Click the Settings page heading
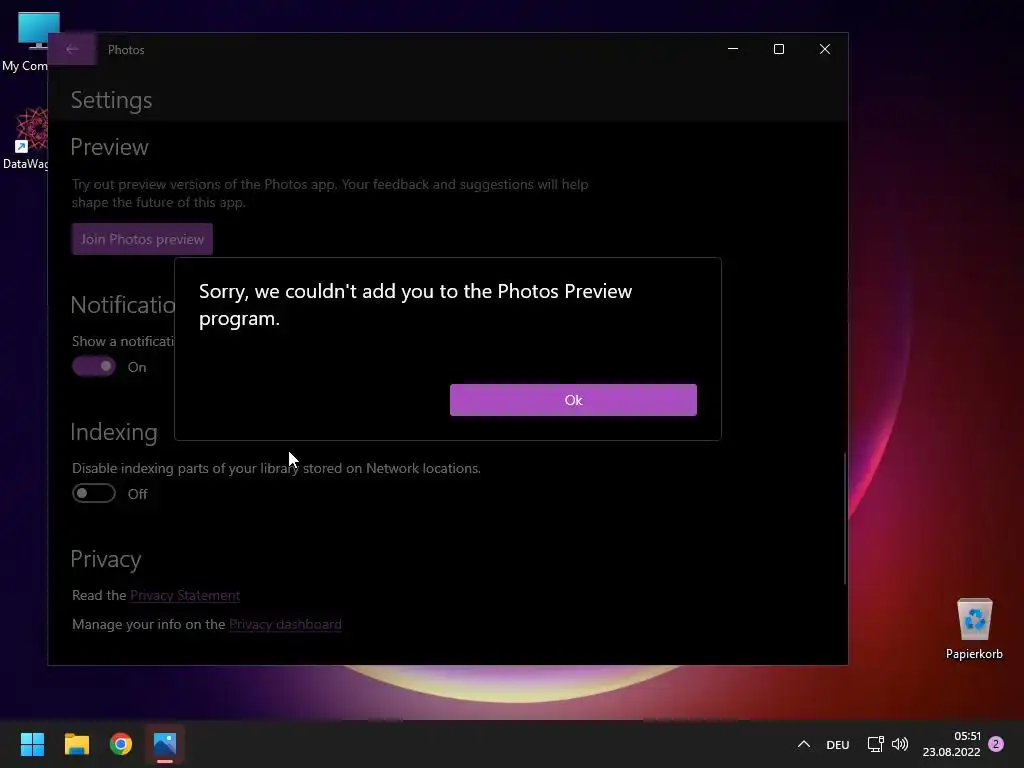 [111, 100]
